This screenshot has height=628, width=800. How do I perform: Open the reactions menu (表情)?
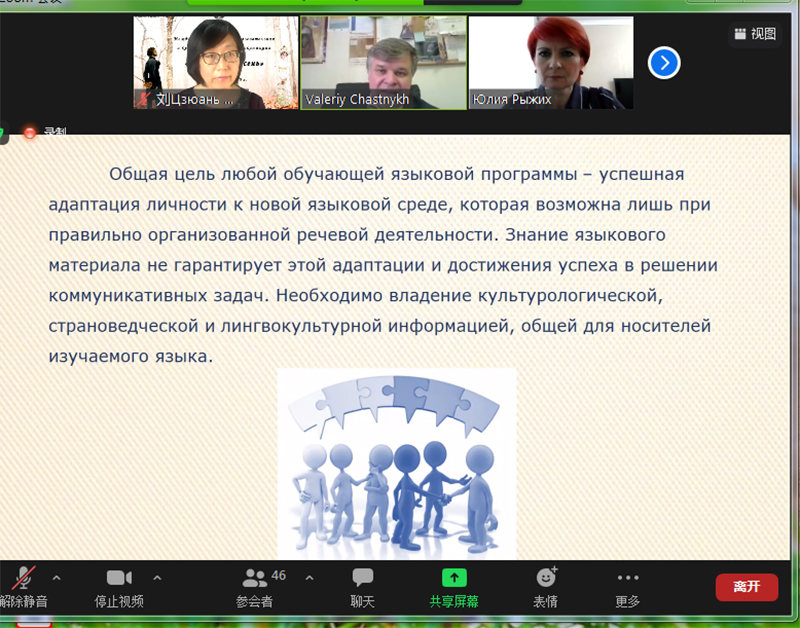(545, 586)
